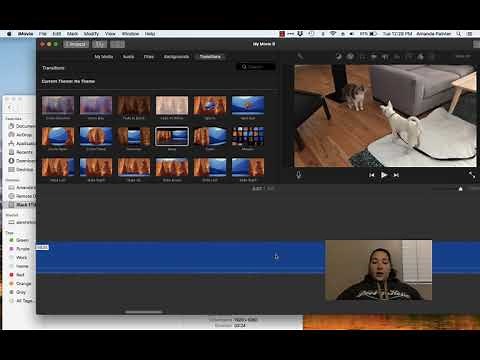Click the Finder window back arrow
The width and height of the screenshot is (480, 360).
click(x=10, y=107)
